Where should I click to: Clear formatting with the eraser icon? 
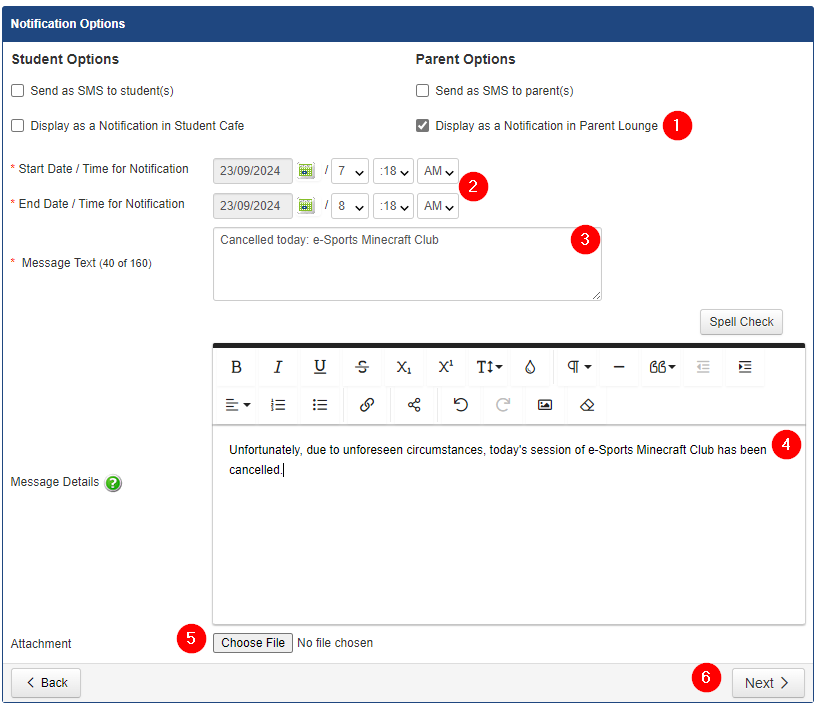587,405
